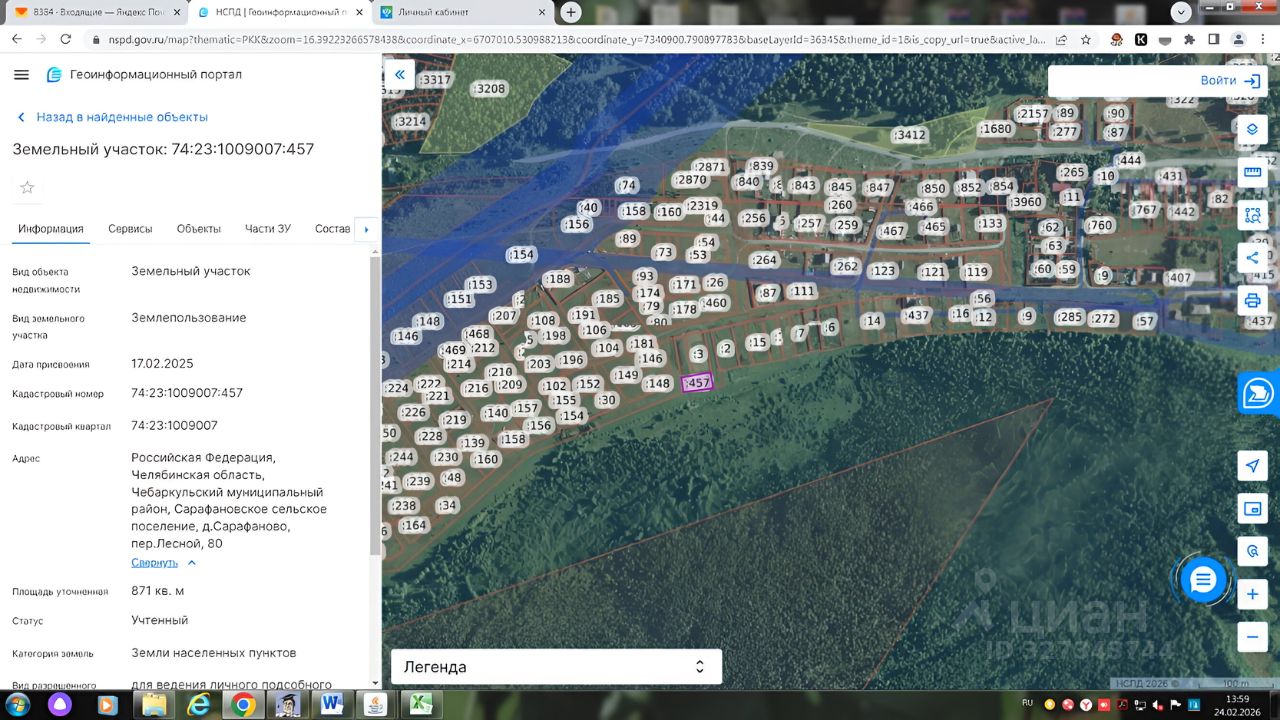This screenshot has width=1280, height=720.
Task: Open the hamburger main menu
Action: click(21, 75)
